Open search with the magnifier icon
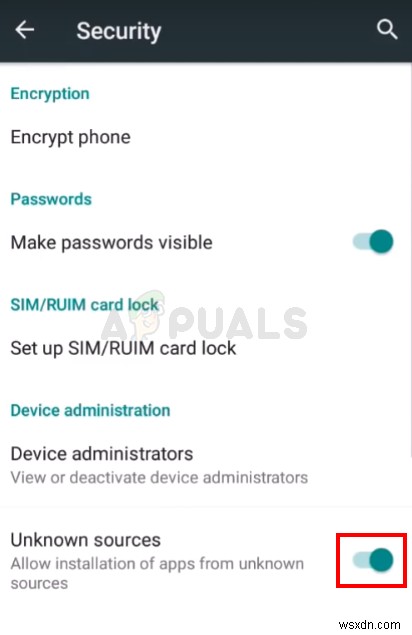This screenshot has height=635, width=412. pos(386,30)
